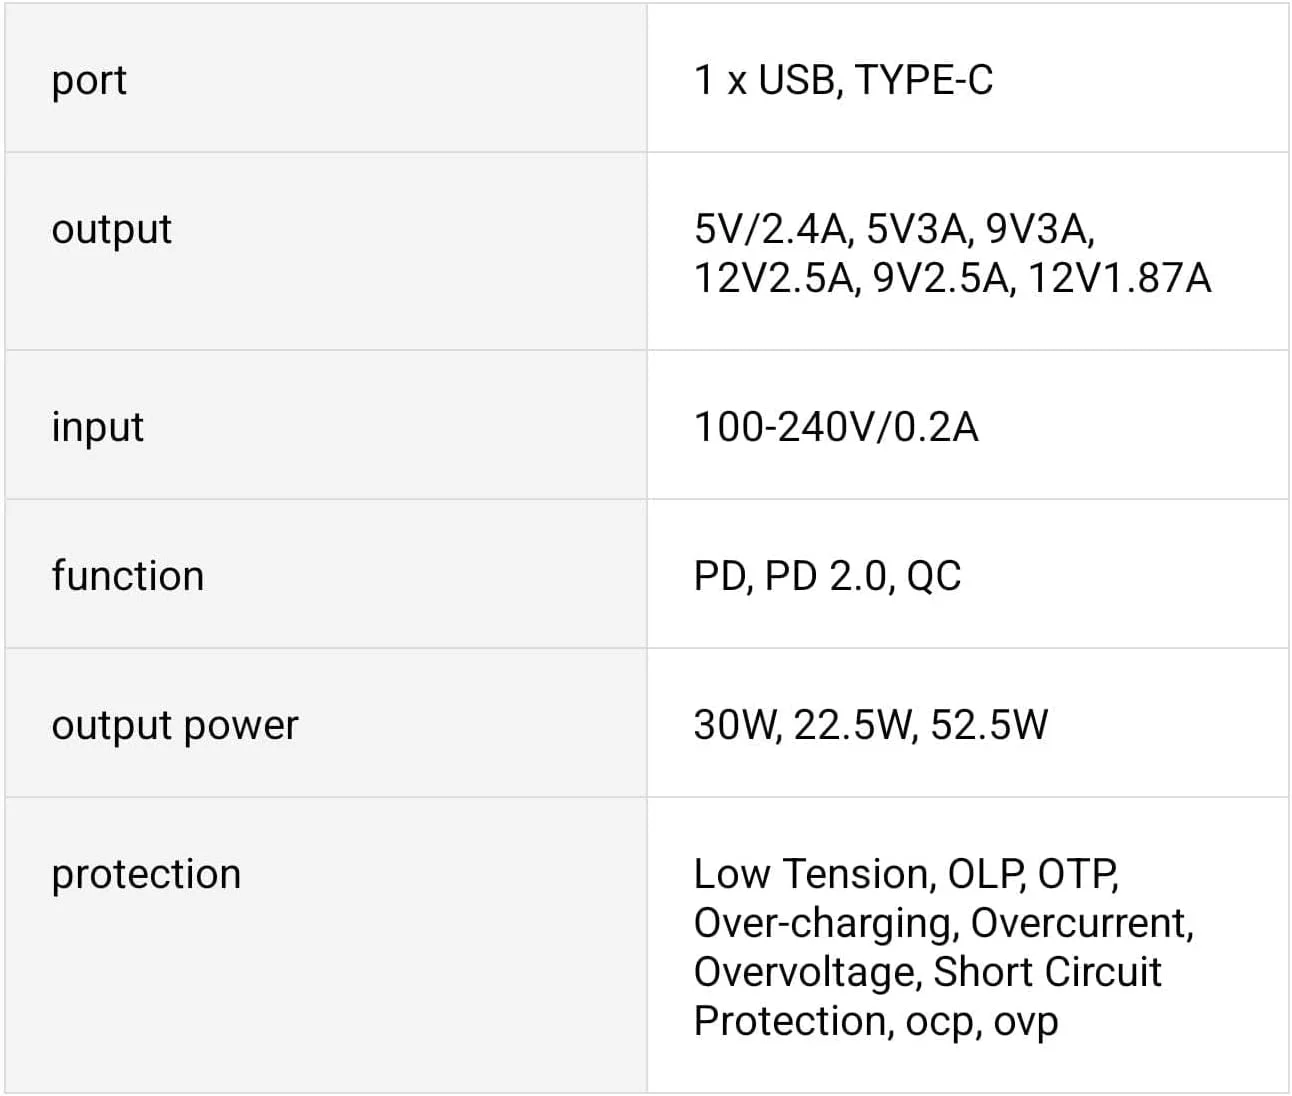Click the "5V/2.4A" output value
This screenshot has width=1292, height=1096.
(x=770, y=229)
